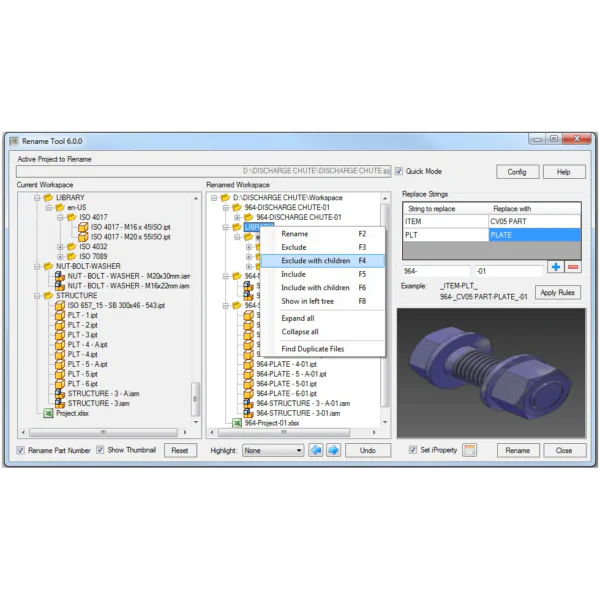Click the PLT - 1.ipt part icon
The width and height of the screenshot is (600, 600).
(60, 315)
